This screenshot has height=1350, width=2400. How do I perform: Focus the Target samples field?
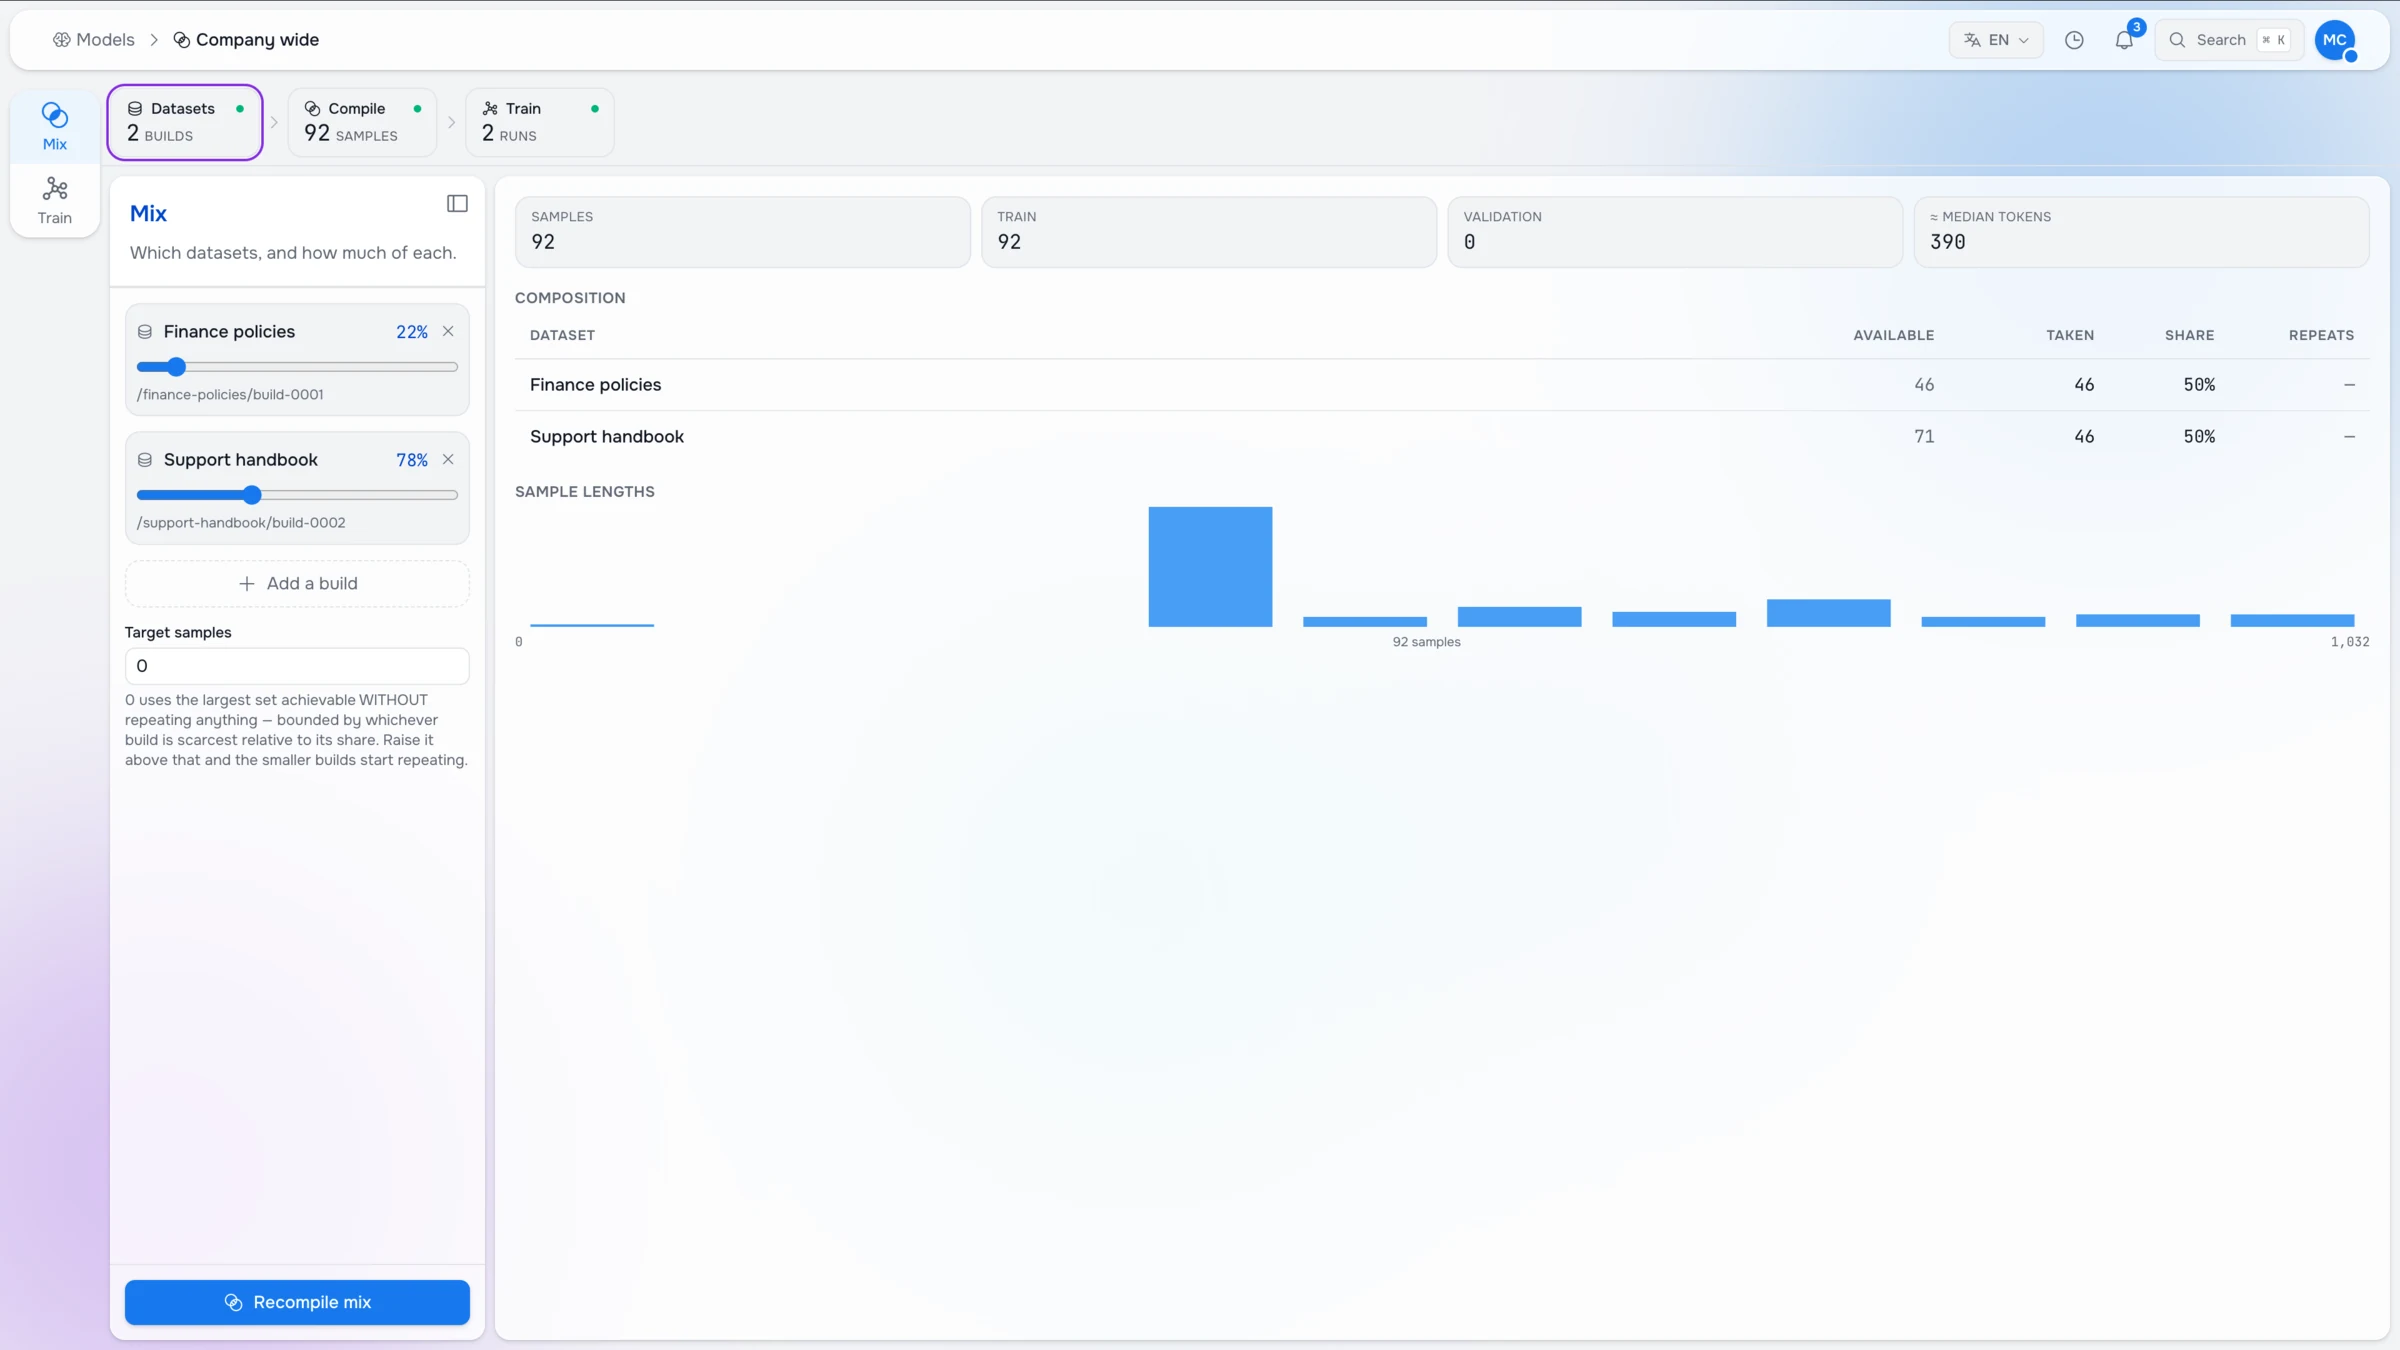pos(297,666)
